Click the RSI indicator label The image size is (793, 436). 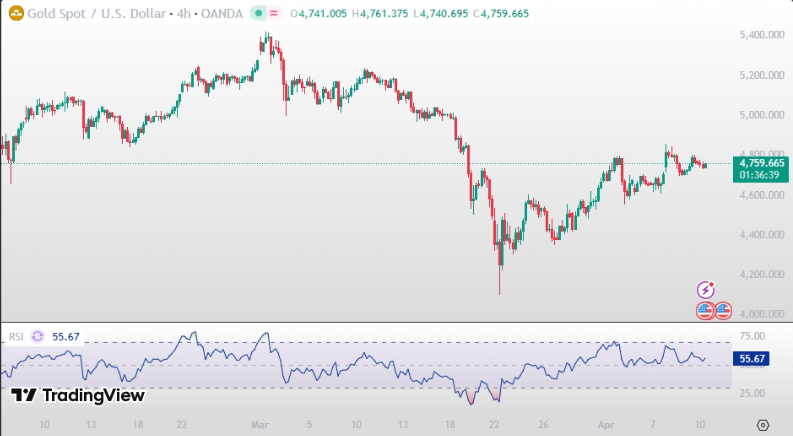coord(17,338)
